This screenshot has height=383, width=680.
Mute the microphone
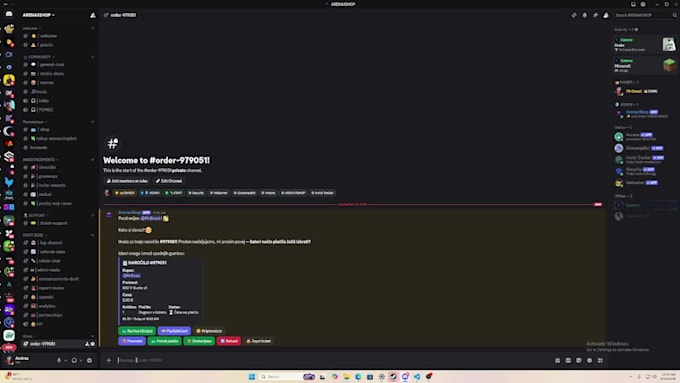pos(59,360)
